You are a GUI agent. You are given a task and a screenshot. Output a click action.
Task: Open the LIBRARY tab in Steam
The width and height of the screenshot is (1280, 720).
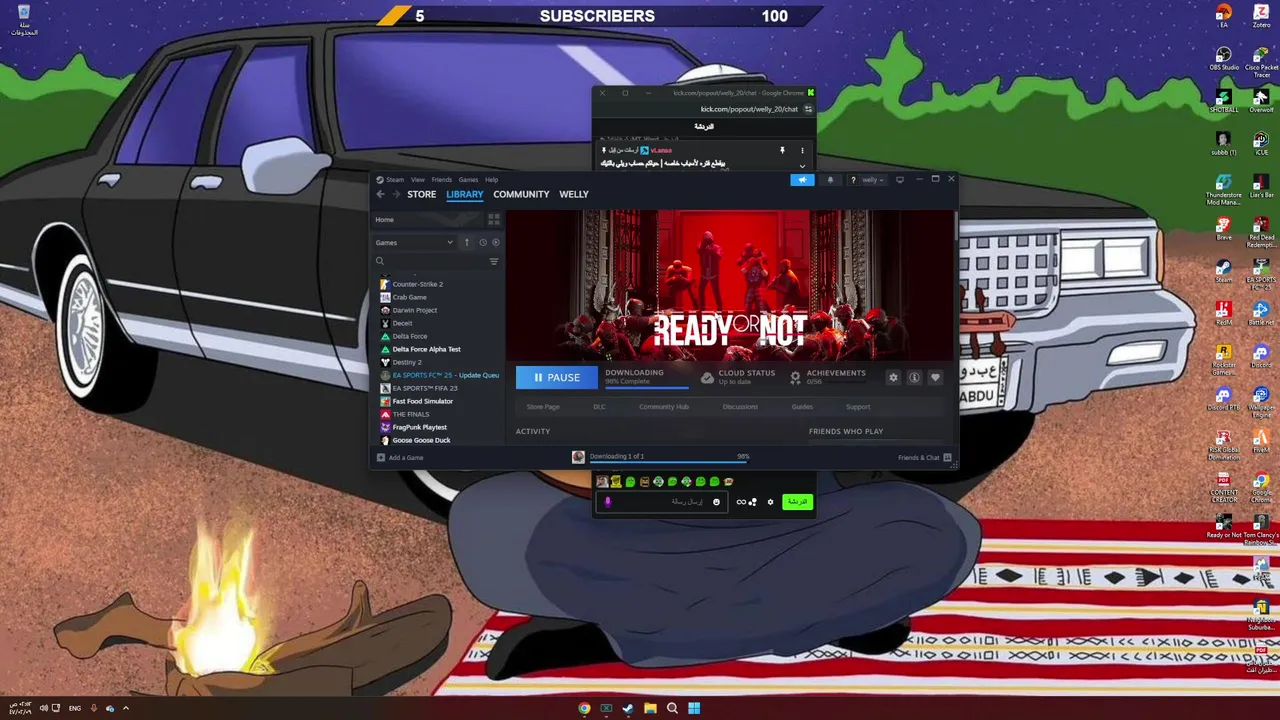pos(464,194)
